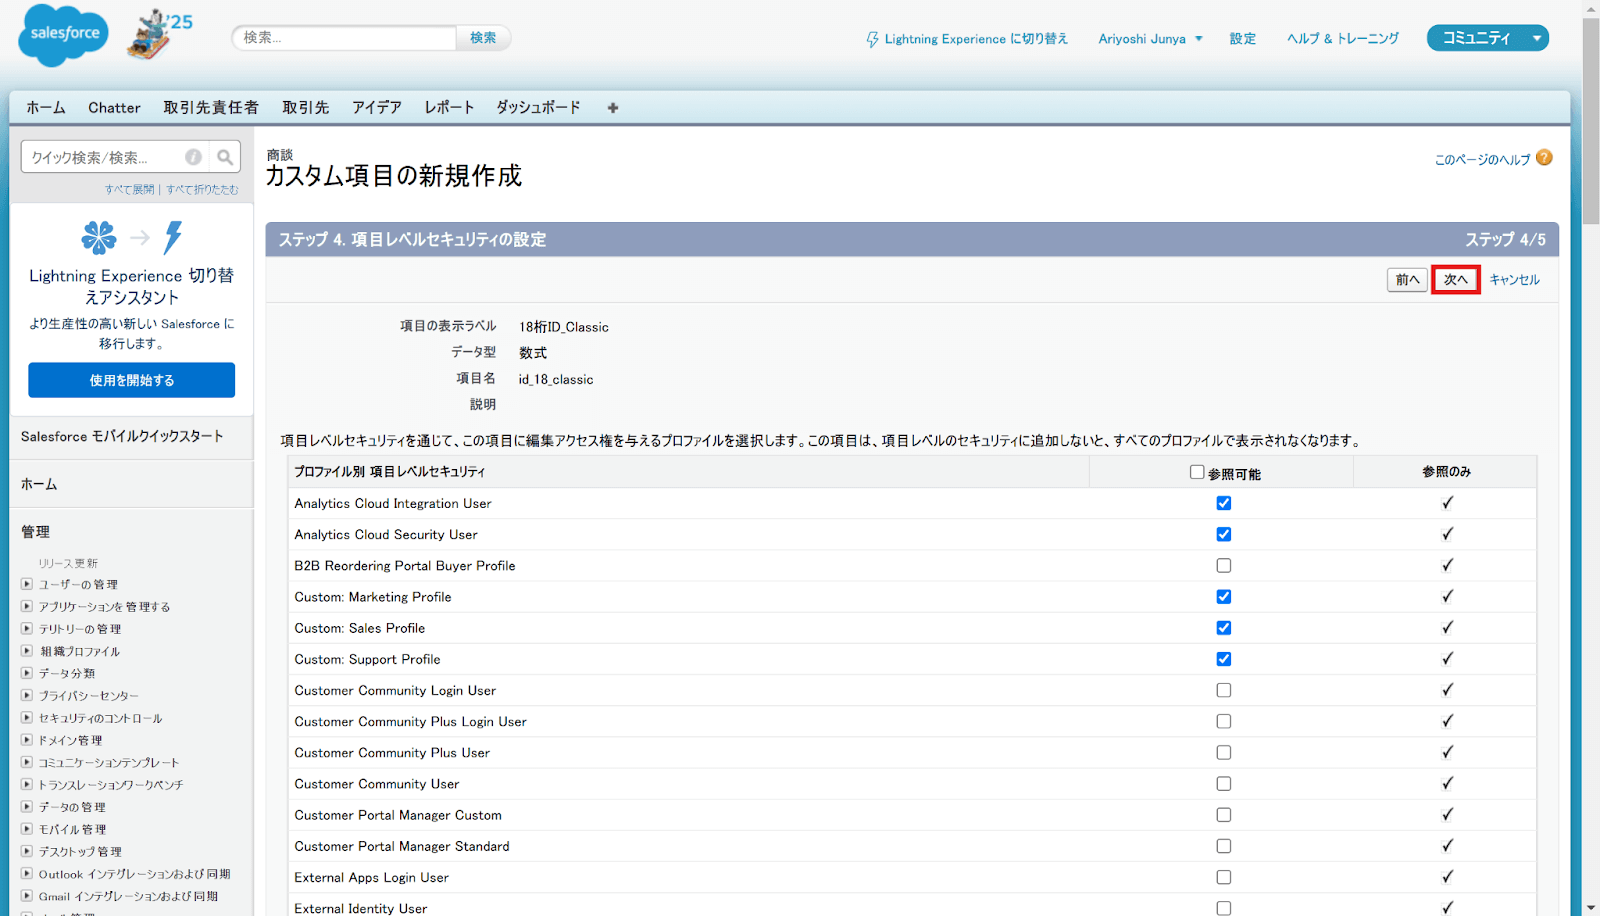Click the 使用を開始する button

point(131,380)
